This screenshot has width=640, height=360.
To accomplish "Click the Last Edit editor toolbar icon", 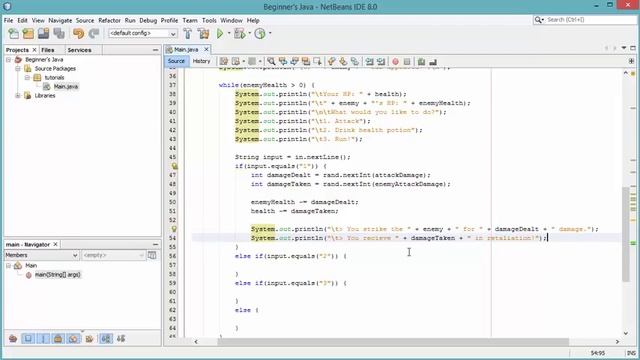I will (x=224, y=62).
